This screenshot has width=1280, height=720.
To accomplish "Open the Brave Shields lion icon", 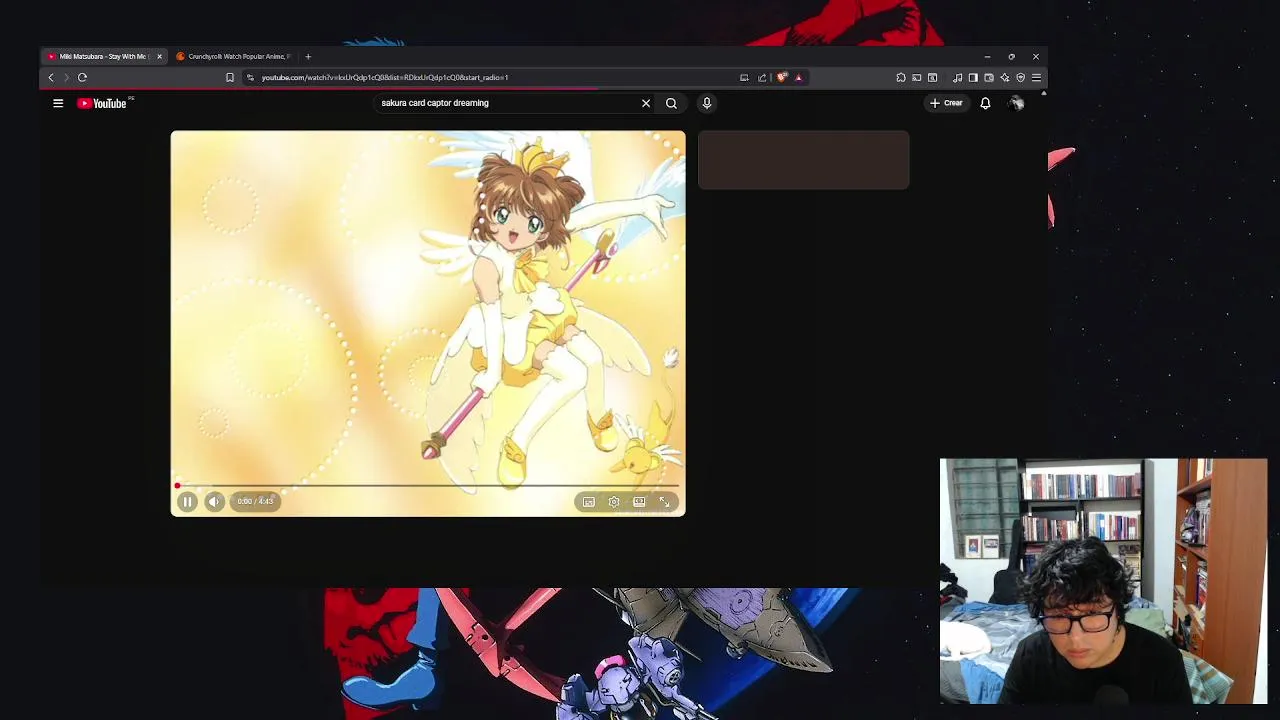I will 782,77.
